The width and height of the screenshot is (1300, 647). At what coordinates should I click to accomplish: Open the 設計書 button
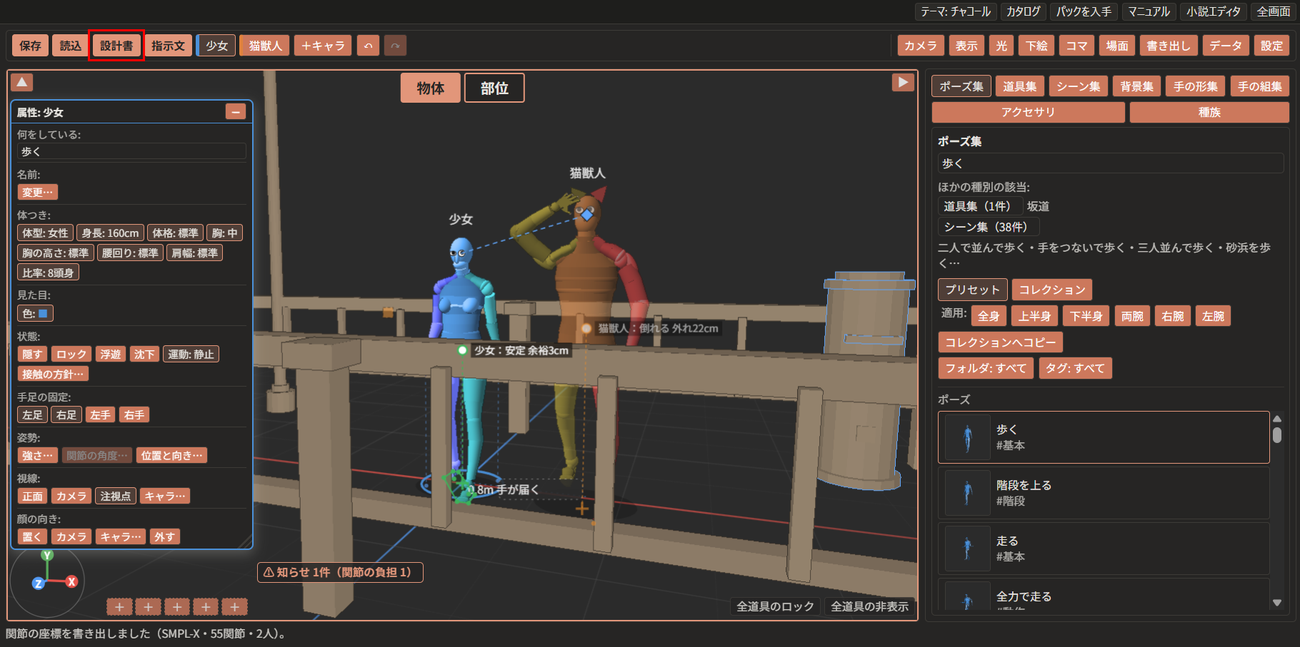pyautogui.click(x=115, y=46)
